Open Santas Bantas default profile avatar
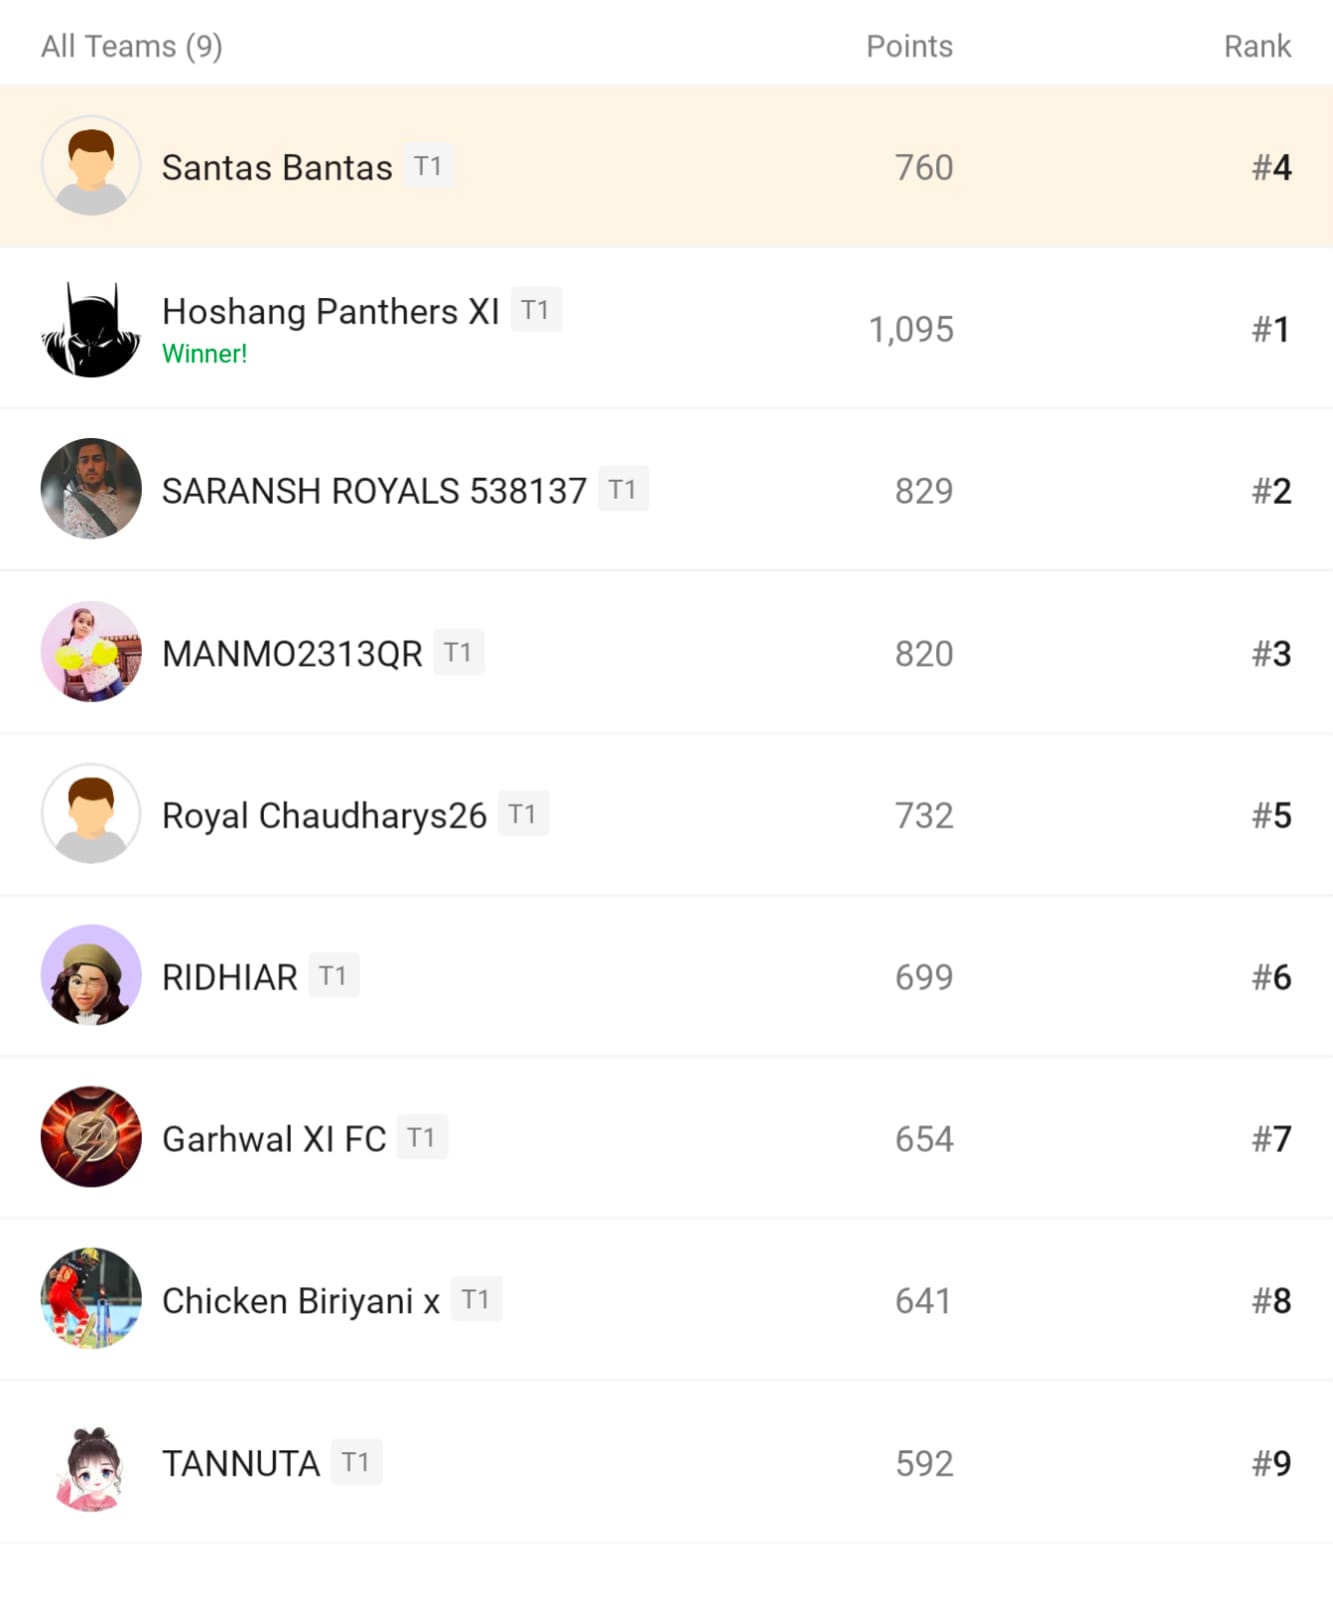This screenshot has width=1333, height=1600. pyautogui.click(x=91, y=166)
